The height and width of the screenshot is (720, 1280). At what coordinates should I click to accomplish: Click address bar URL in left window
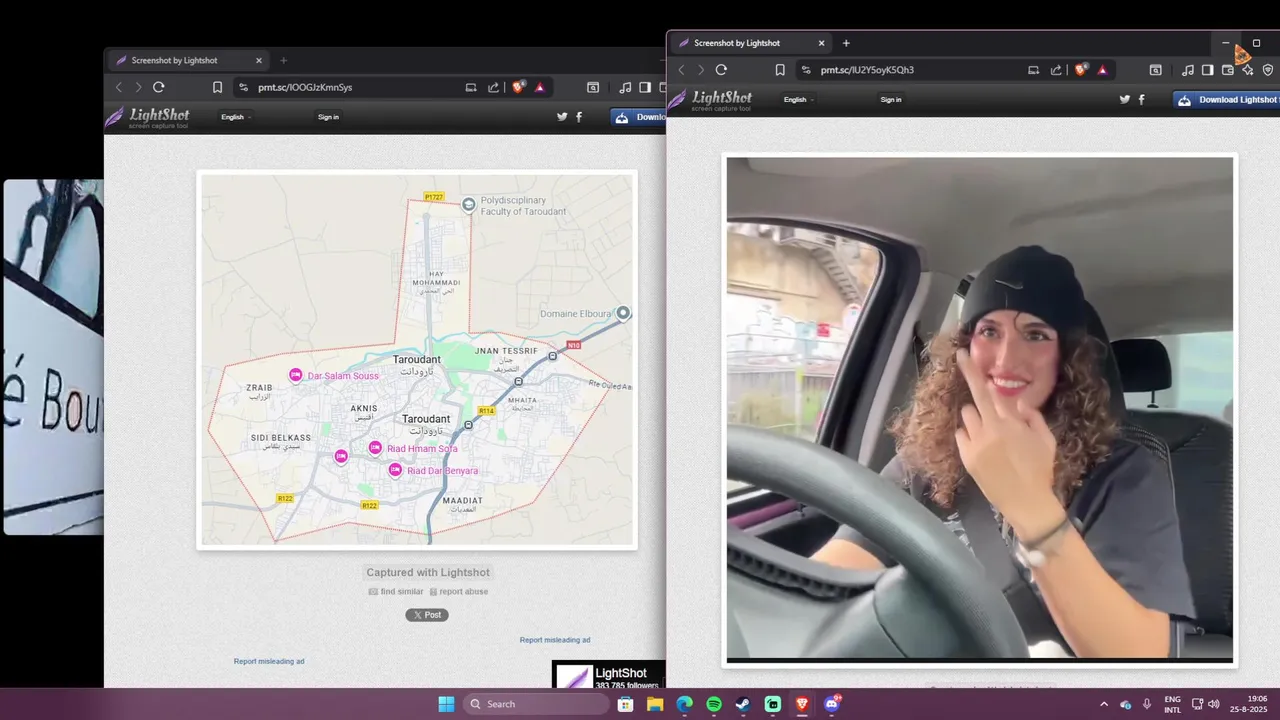coord(305,87)
